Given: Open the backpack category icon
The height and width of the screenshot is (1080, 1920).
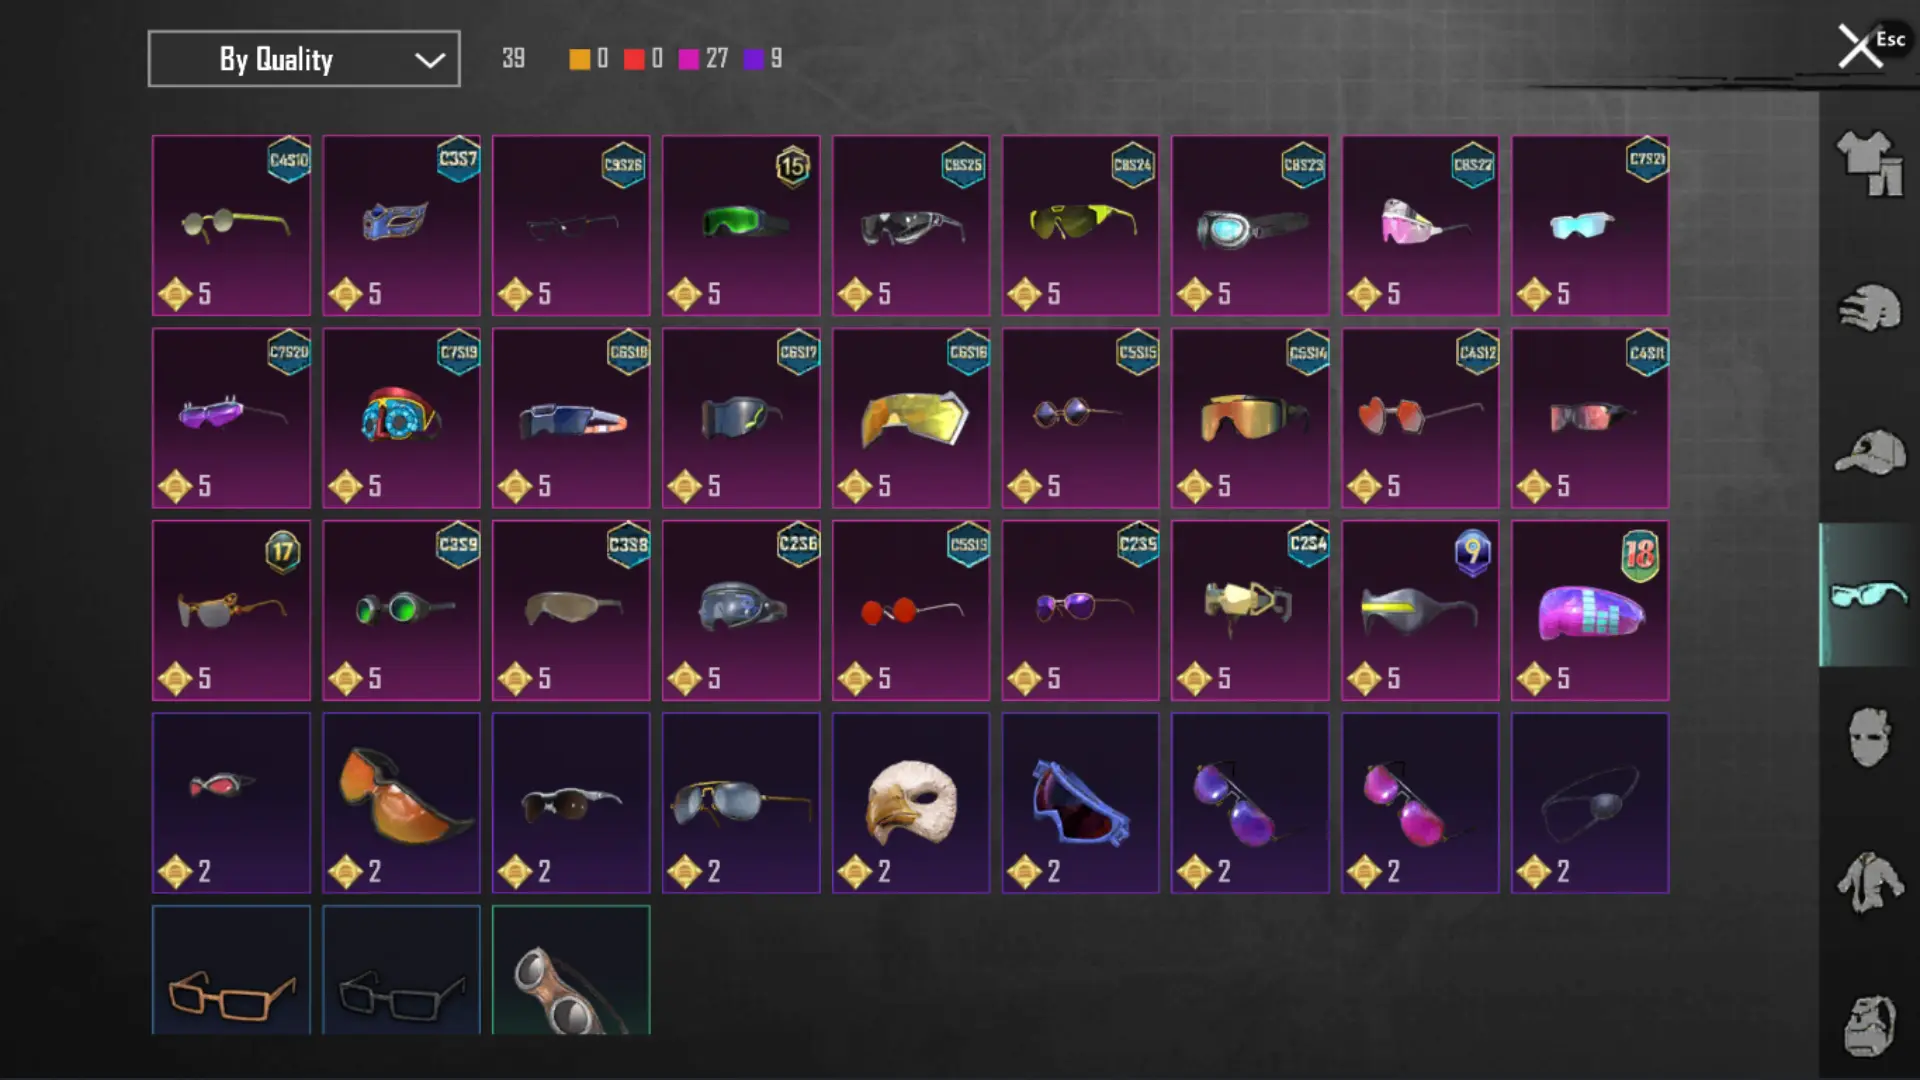Looking at the screenshot, I should point(1869,1025).
